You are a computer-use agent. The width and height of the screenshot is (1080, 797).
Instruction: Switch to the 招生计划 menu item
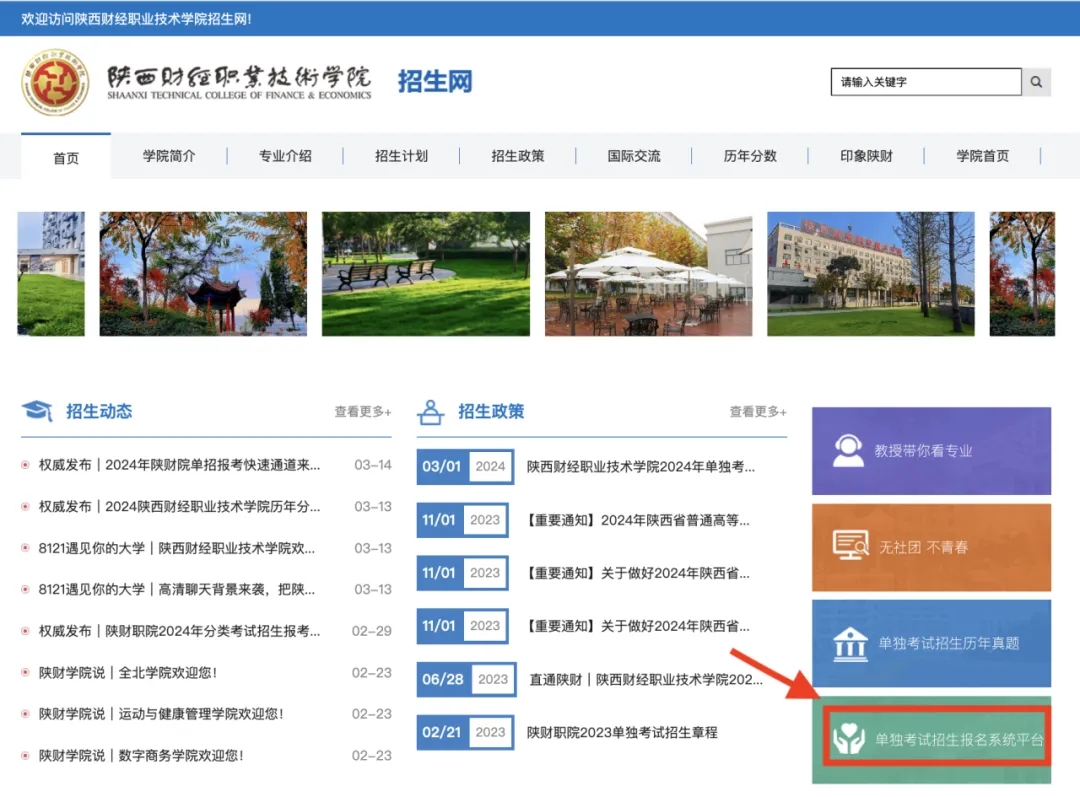pos(401,156)
